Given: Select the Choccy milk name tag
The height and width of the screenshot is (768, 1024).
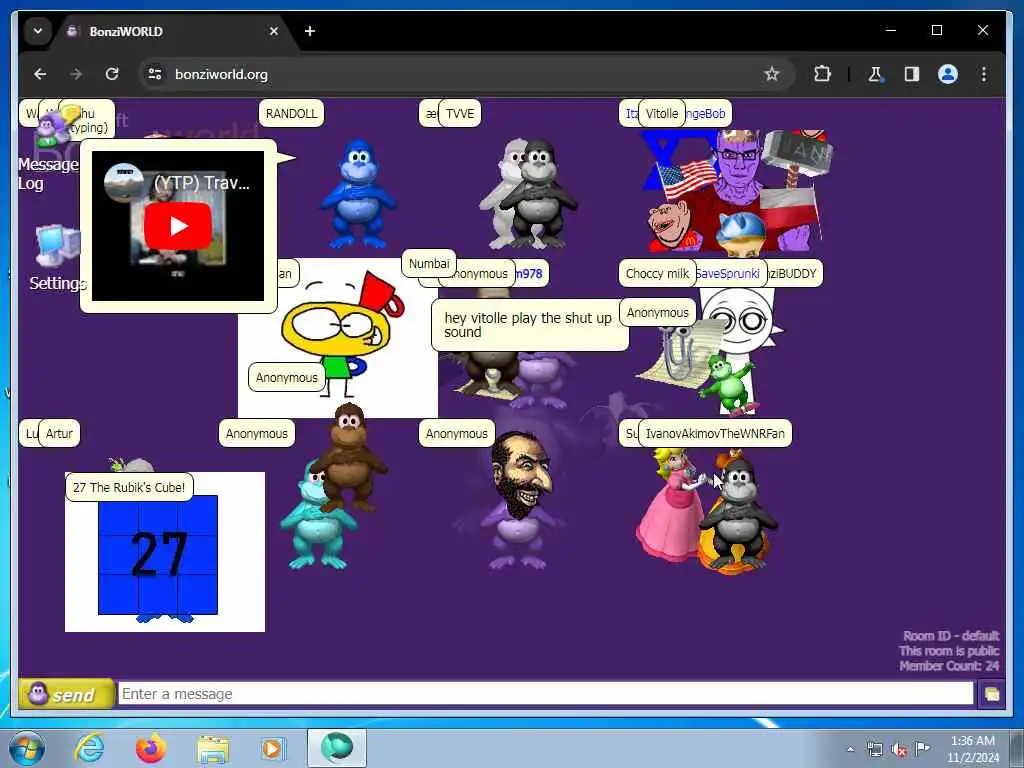Looking at the screenshot, I should point(657,274).
